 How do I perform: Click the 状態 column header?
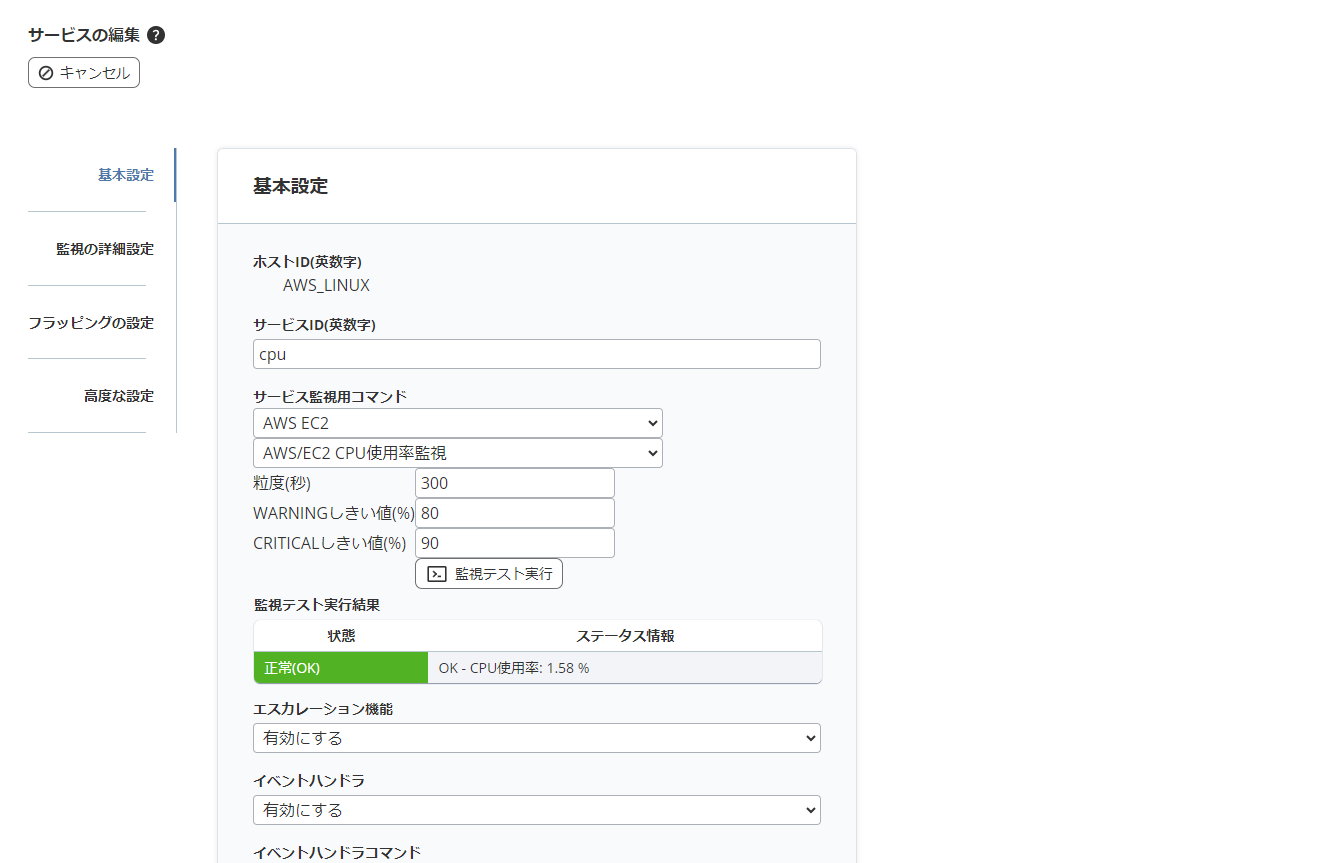341,636
